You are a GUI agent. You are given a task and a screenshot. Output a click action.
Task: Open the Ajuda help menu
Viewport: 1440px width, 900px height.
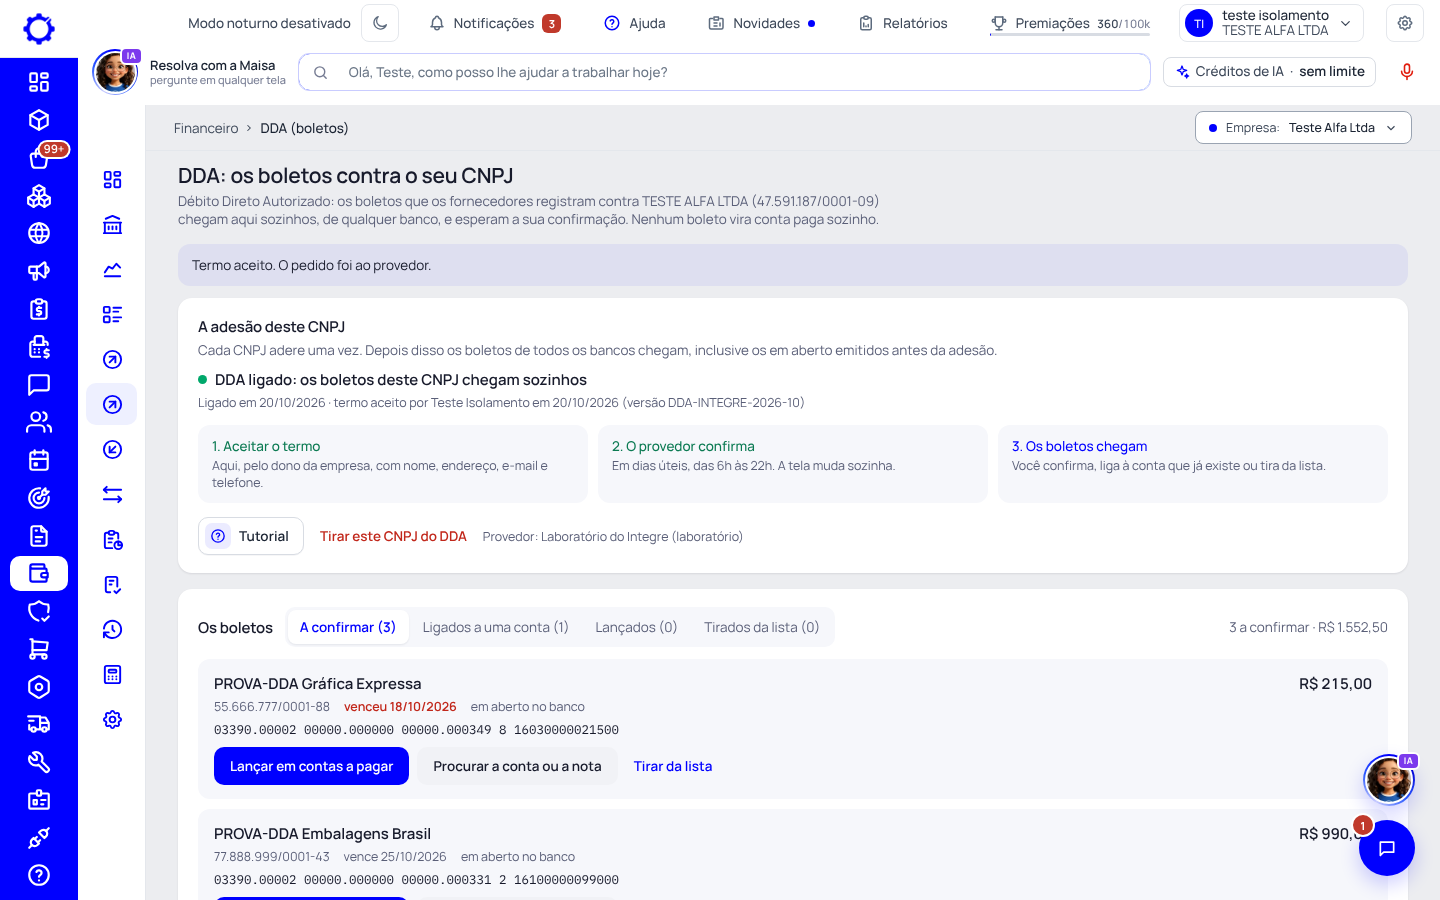click(x=635, y=23)
